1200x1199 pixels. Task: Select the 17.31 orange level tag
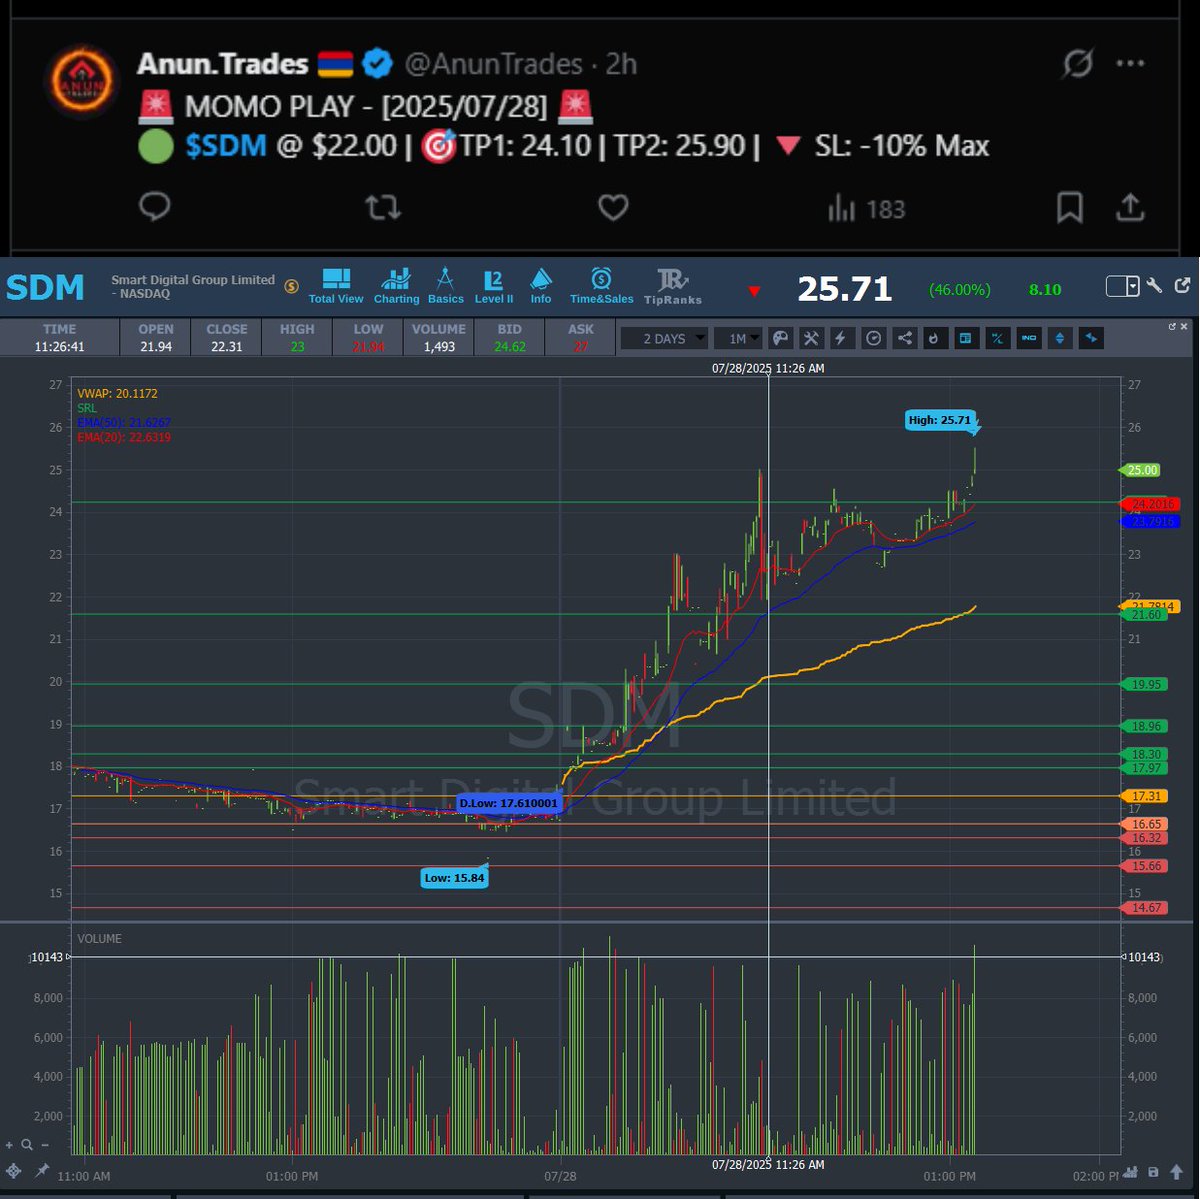point(1146,796)
